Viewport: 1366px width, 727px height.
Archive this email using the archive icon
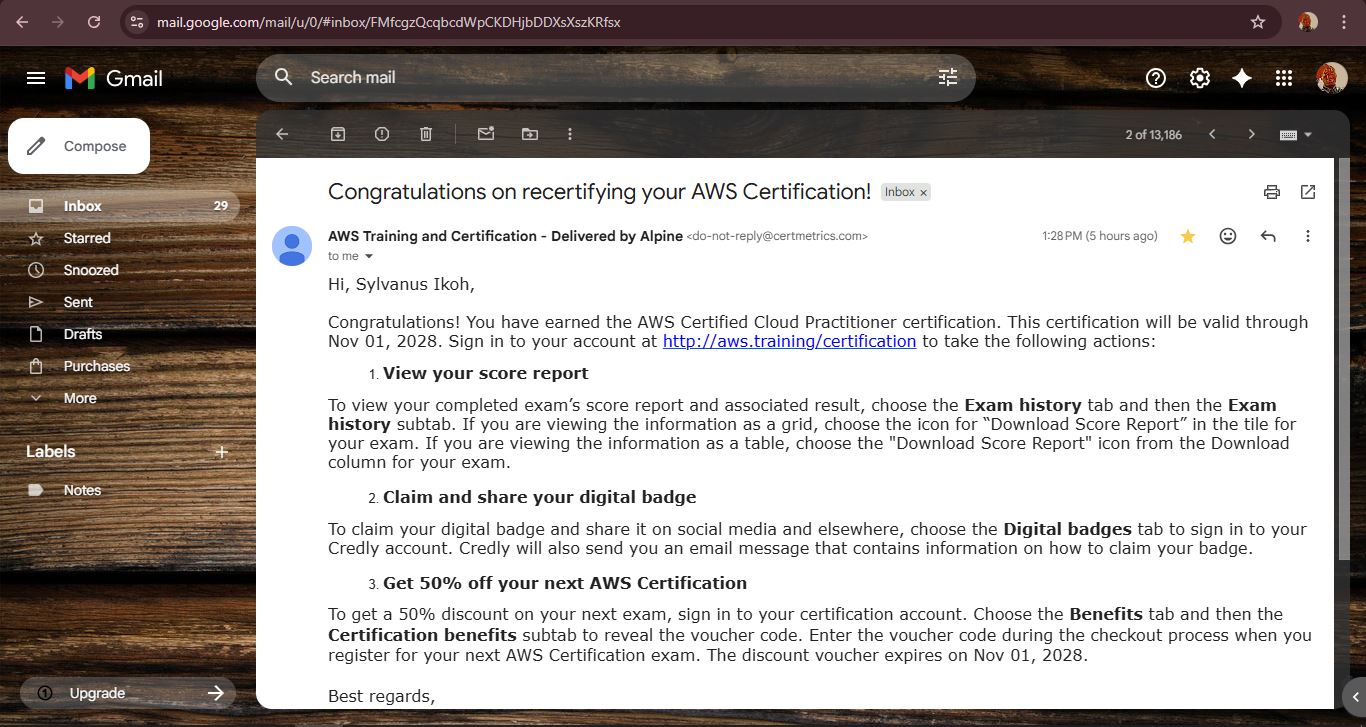338,134
